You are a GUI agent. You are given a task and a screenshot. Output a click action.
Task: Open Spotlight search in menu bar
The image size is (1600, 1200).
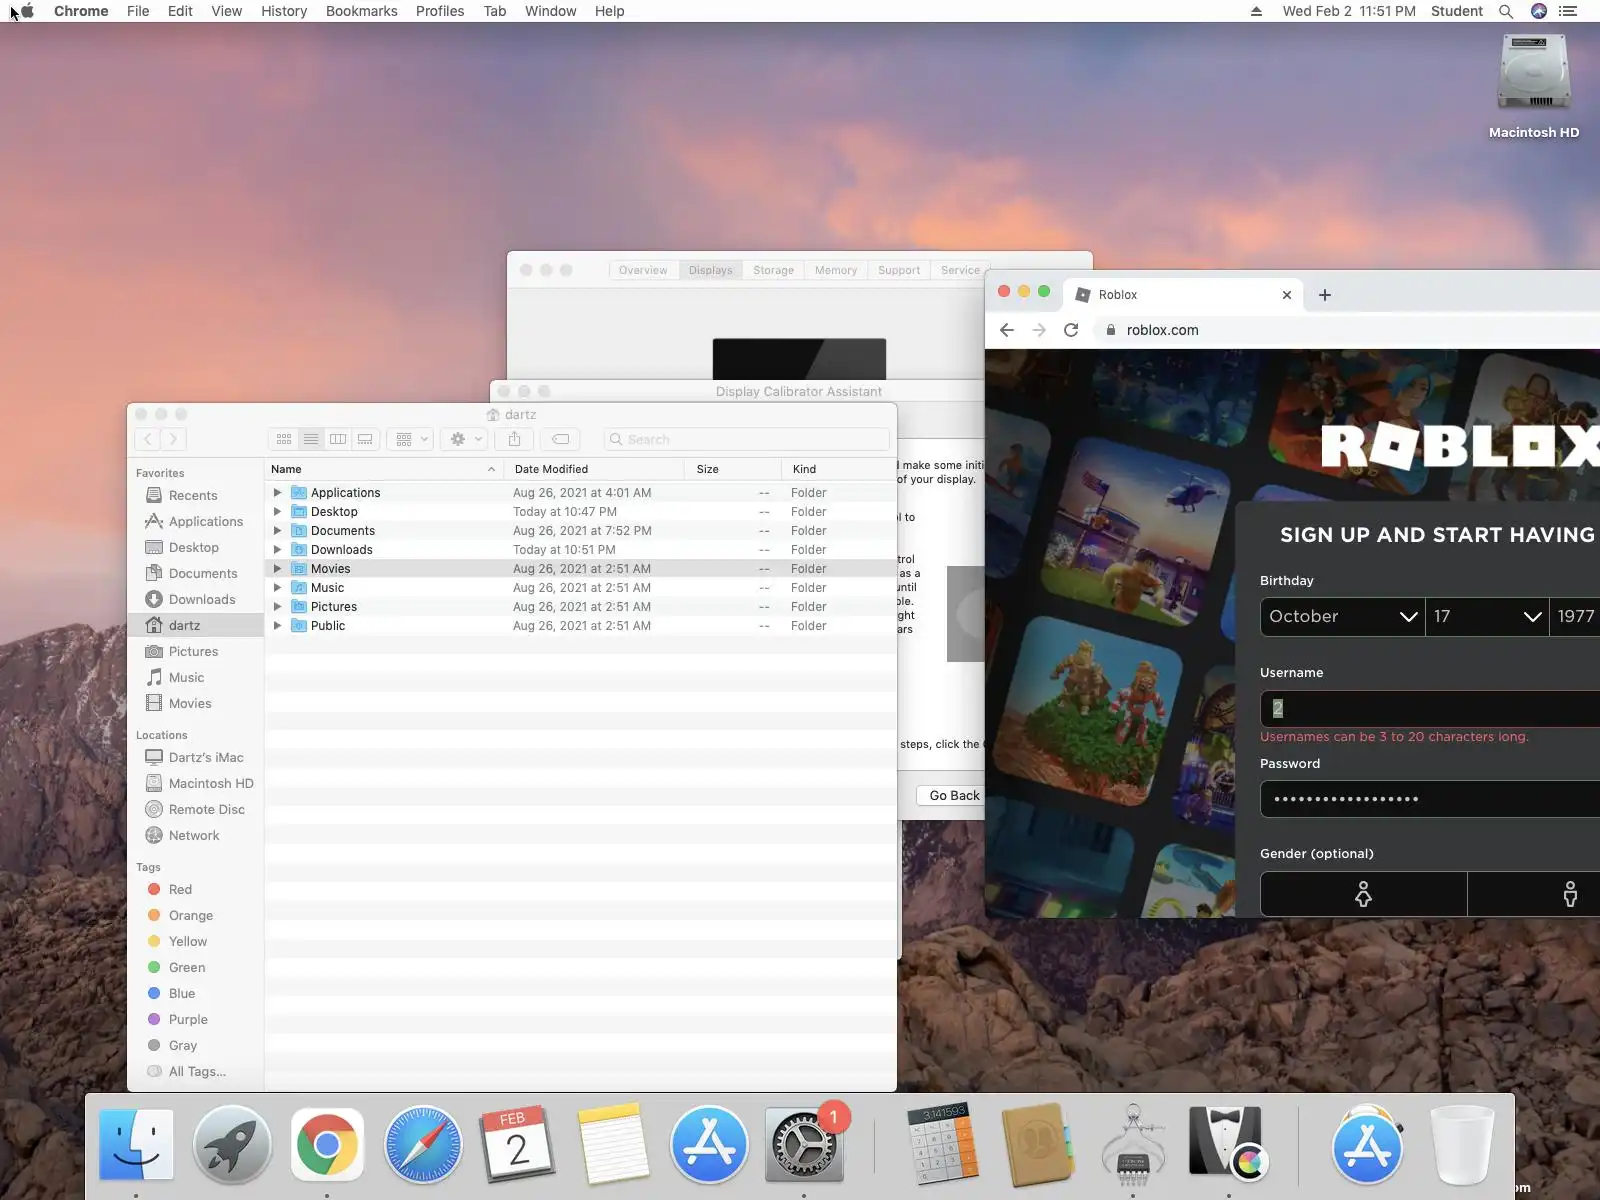pos(1505,11)
